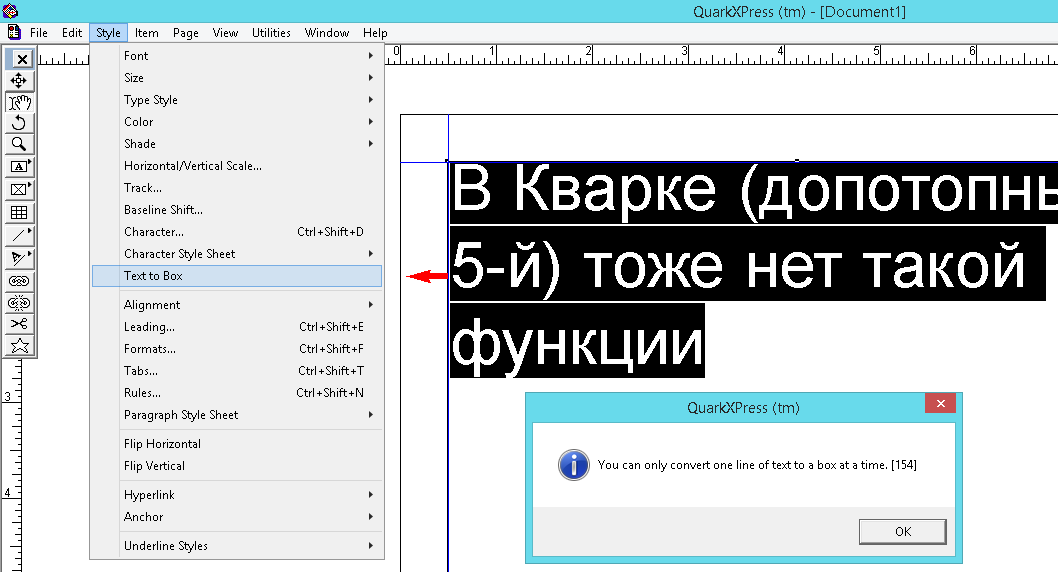Expand the Shade submenu

click(x=237, y=144)
